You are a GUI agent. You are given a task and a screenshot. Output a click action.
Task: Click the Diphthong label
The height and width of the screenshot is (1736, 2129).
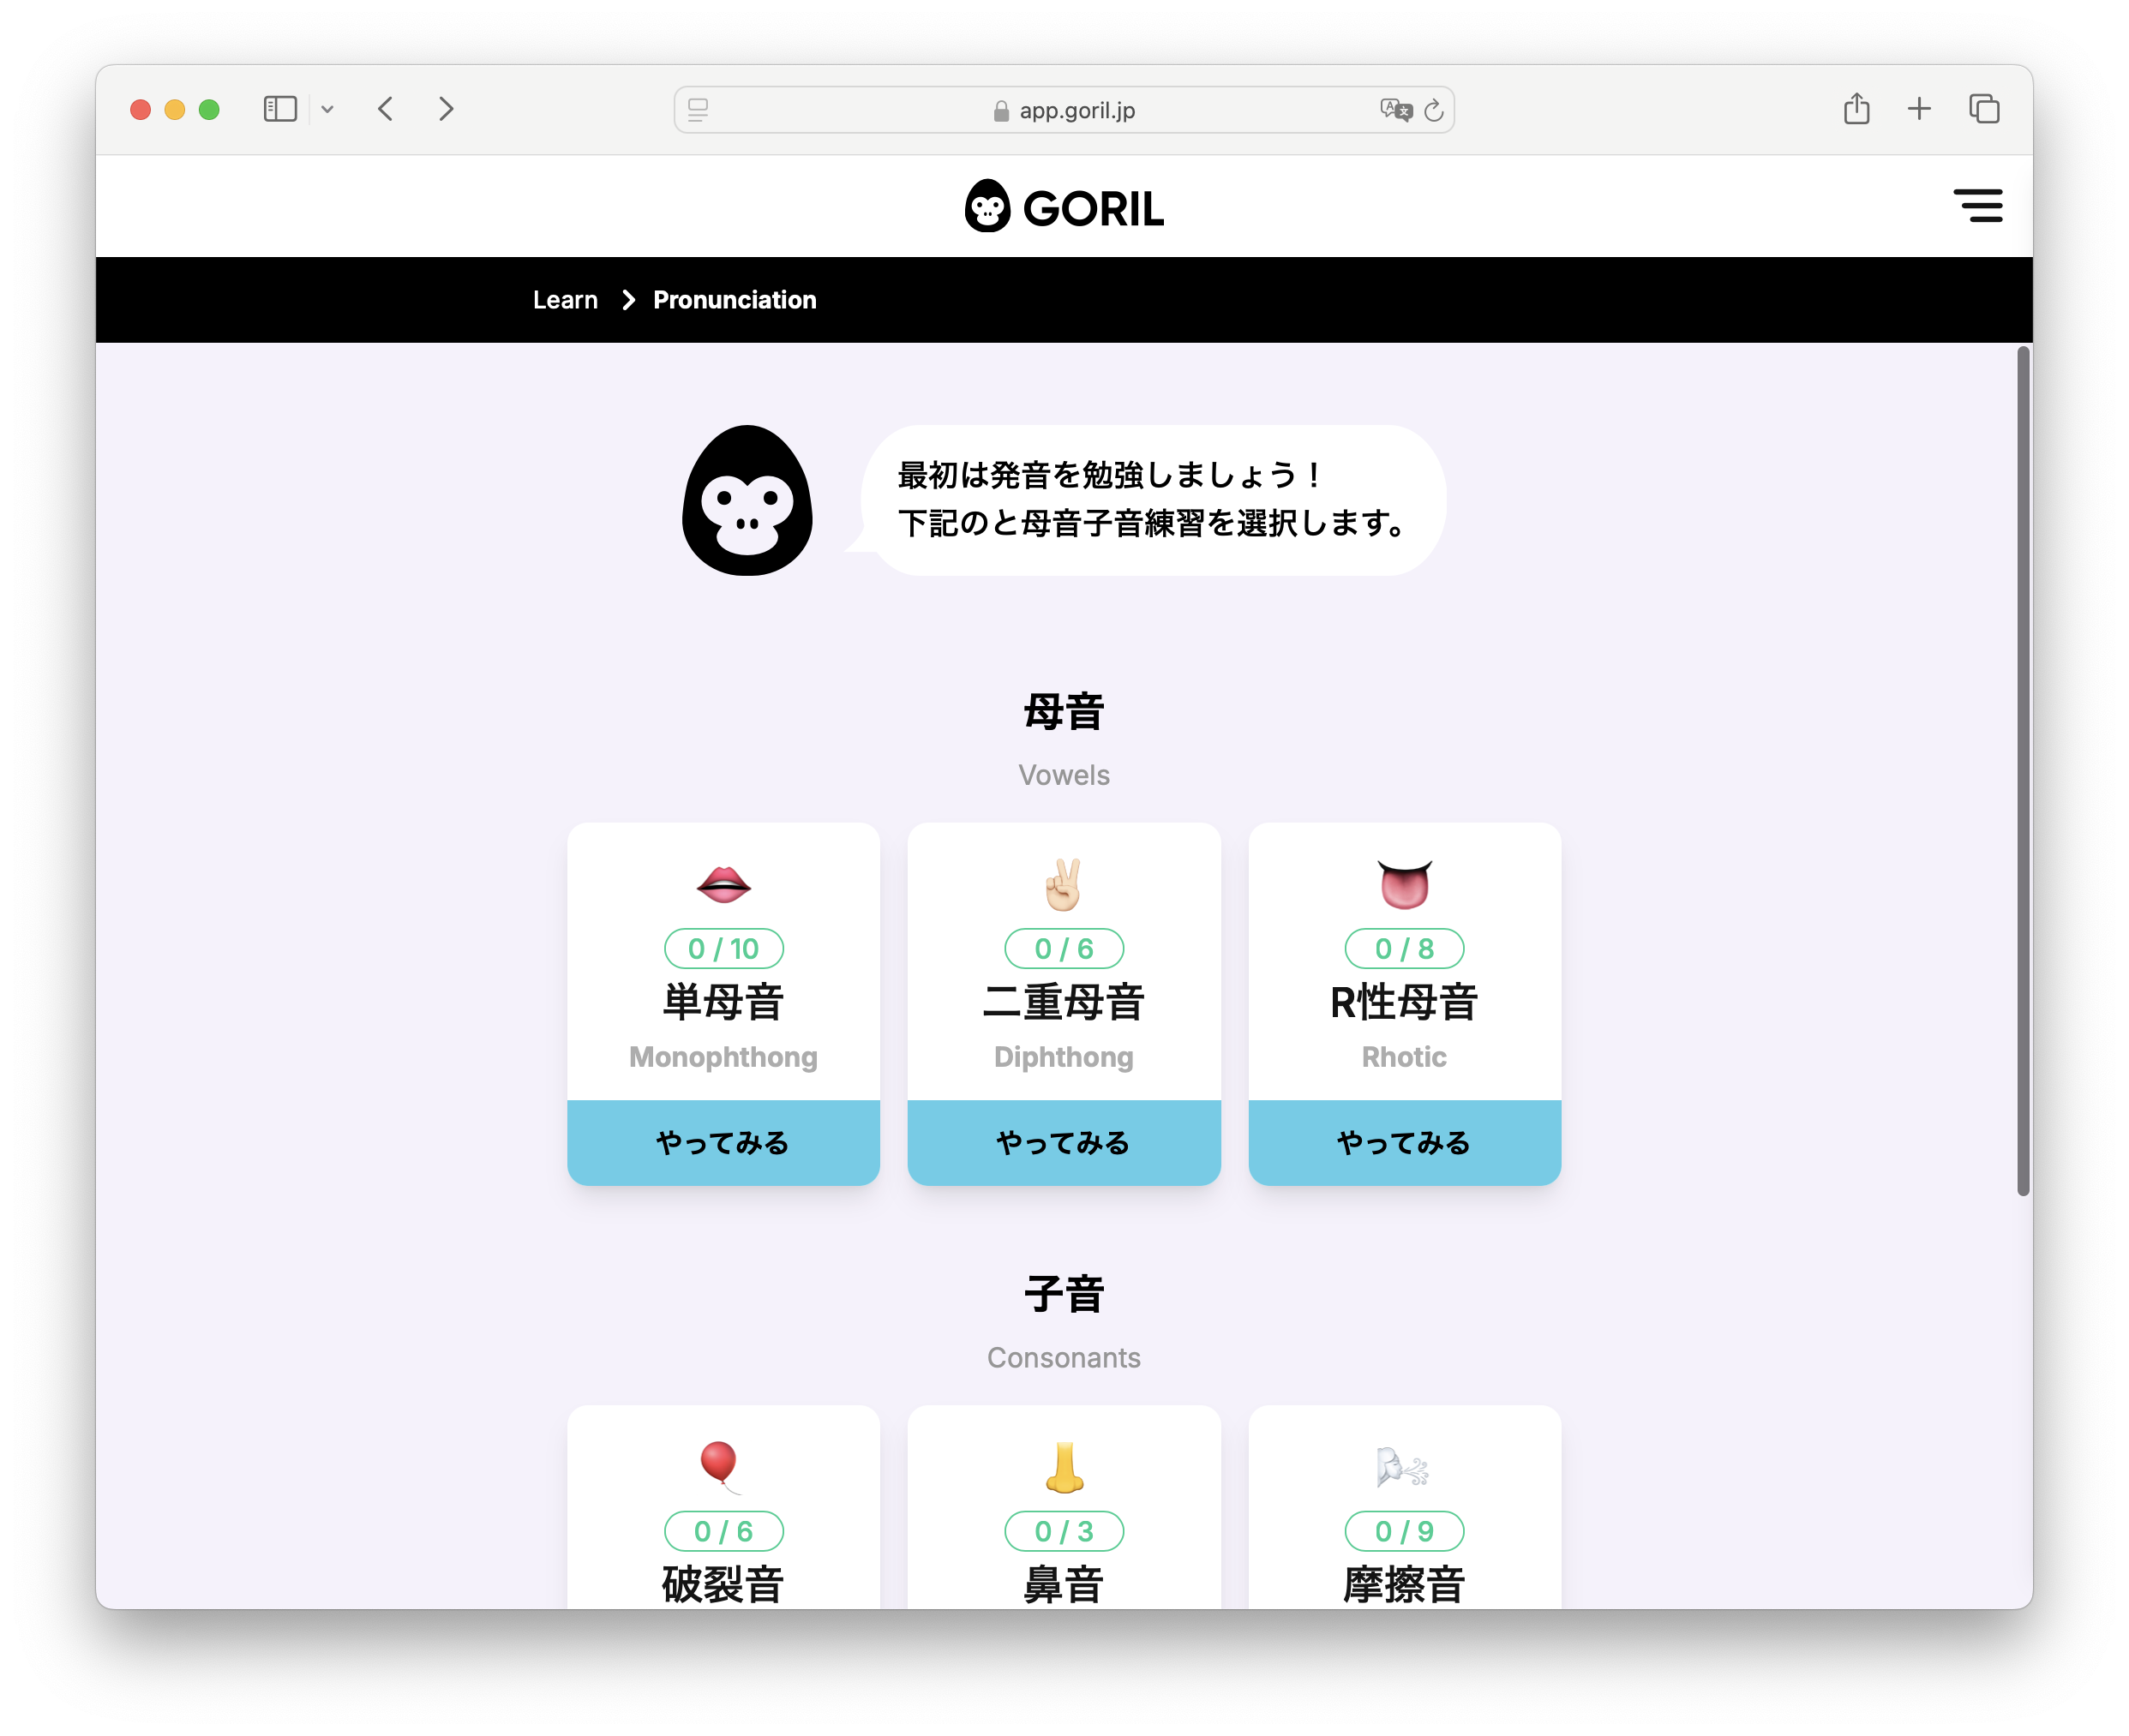tap(1064, 1057)
